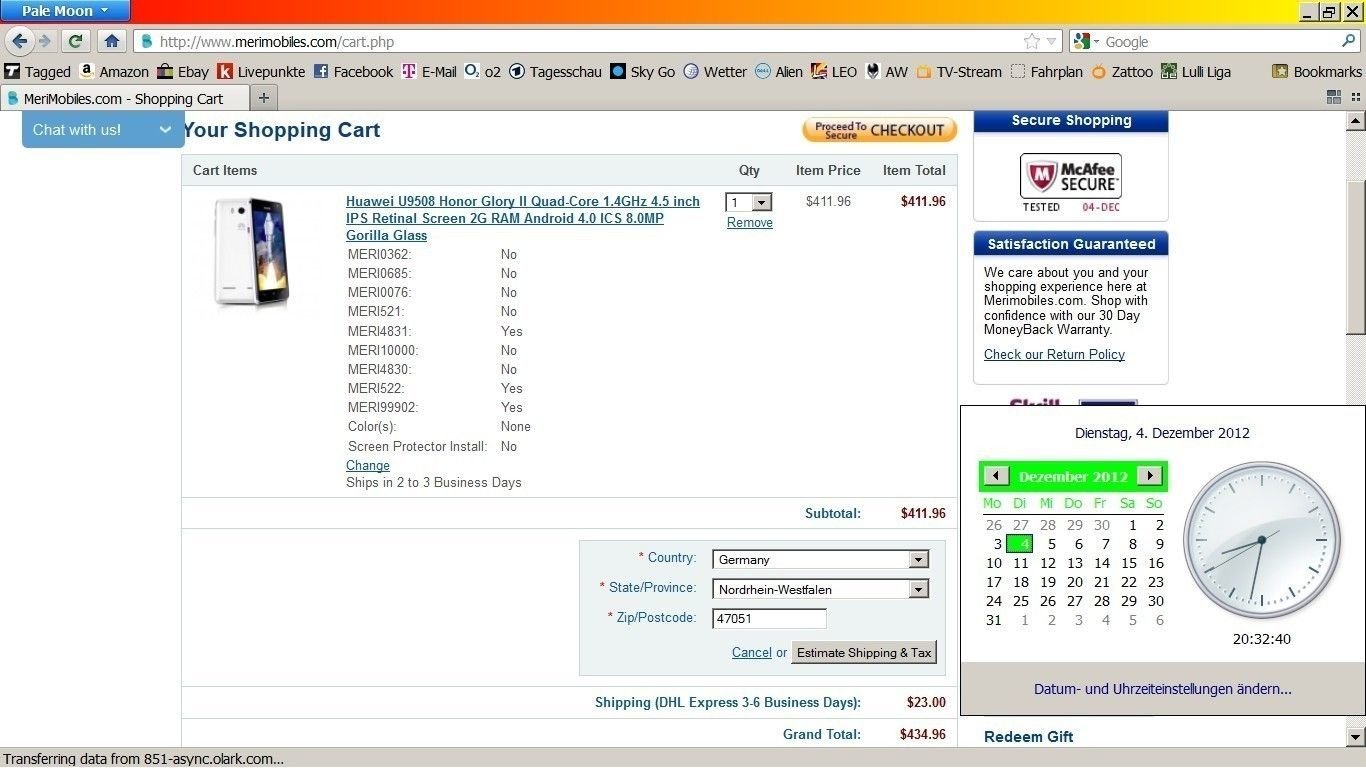This screenshot has width=1366, height=768.
Task: Open the tab groups grid icon
Action: pyautogui.click(x=1334, y=97)
